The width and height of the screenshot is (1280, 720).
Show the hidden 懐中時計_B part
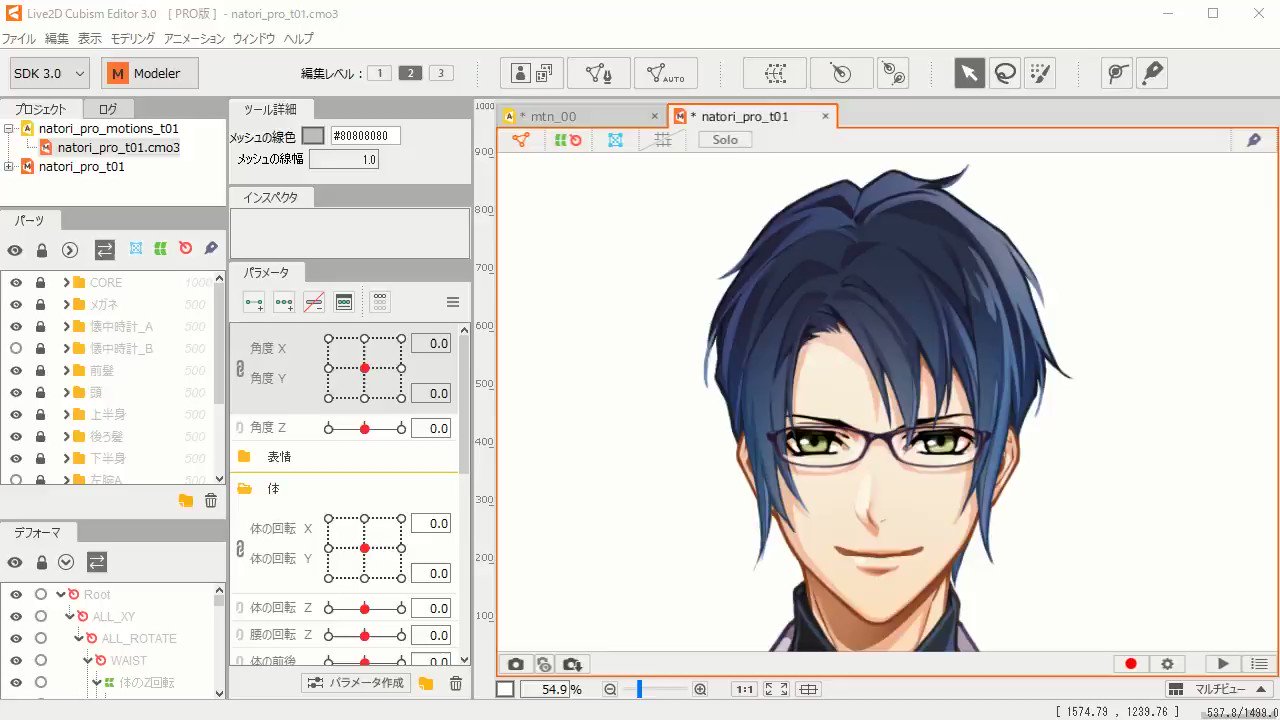(x=16, y=349)
